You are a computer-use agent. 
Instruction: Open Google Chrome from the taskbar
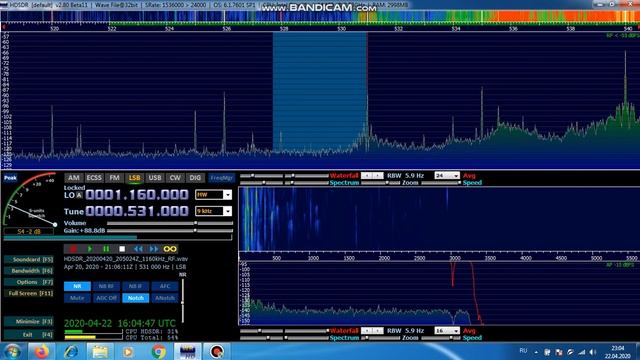(x=158, y=351)
